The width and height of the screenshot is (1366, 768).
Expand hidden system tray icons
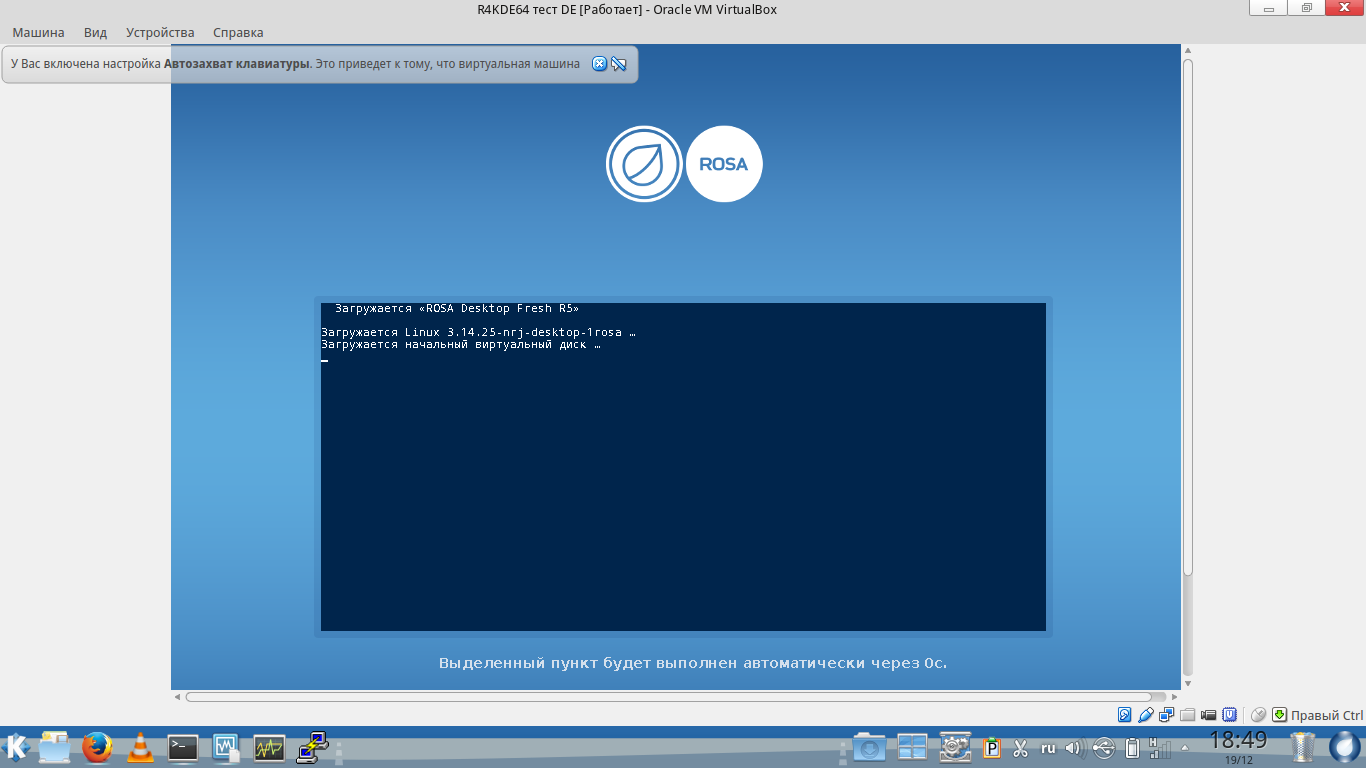(x=1186, y=747)
